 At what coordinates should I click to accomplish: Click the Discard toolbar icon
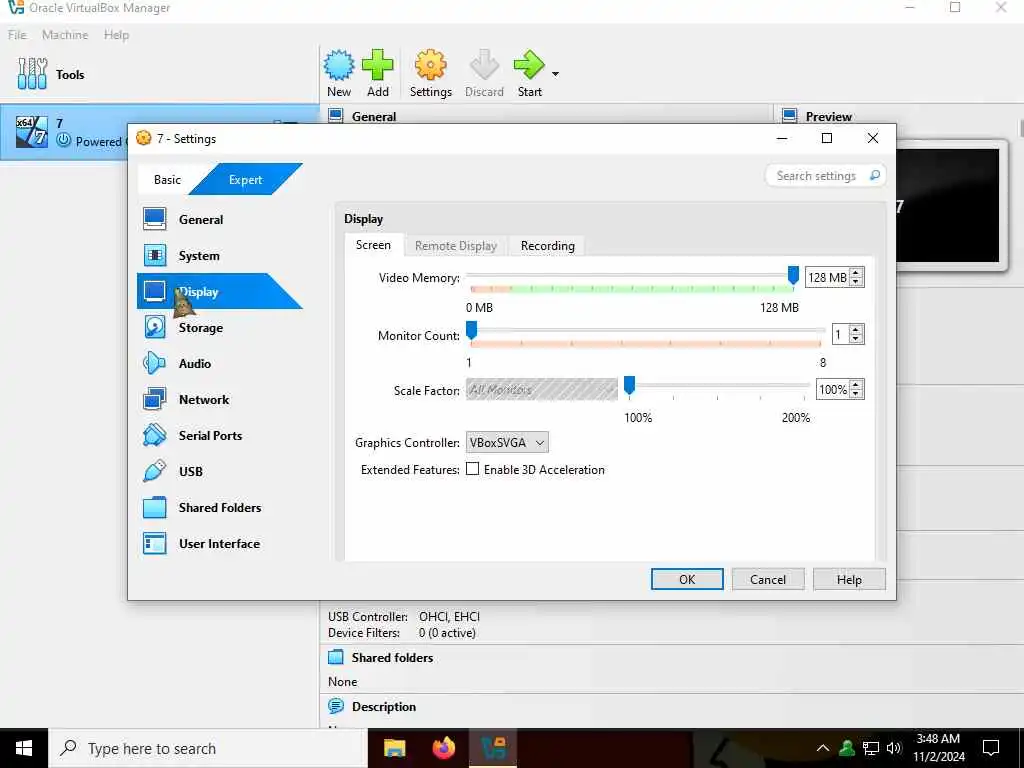(484, 65)
